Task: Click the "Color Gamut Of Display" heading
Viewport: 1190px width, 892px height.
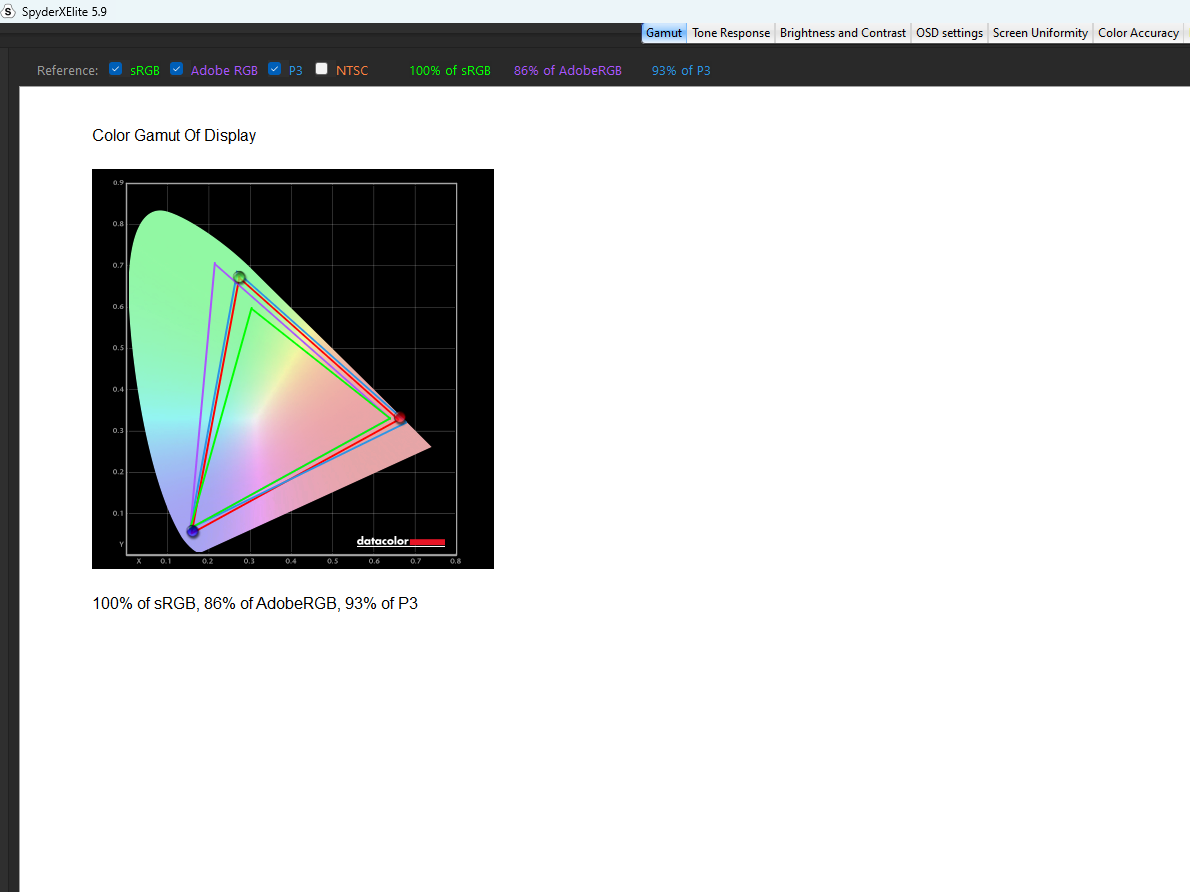Action: pos(174,136)
